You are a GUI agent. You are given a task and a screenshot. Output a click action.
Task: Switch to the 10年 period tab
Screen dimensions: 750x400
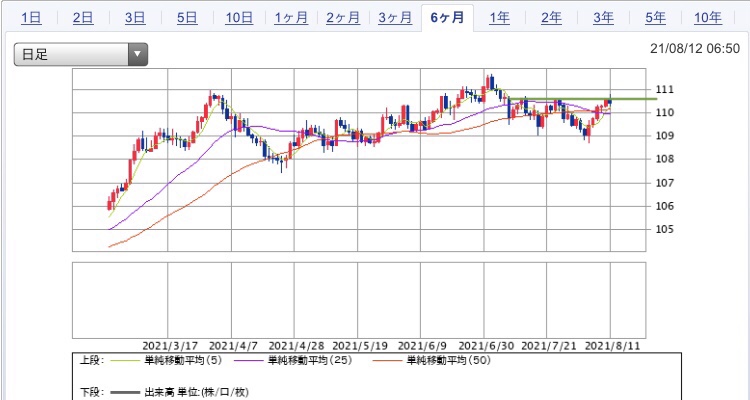tap(708, 18)
